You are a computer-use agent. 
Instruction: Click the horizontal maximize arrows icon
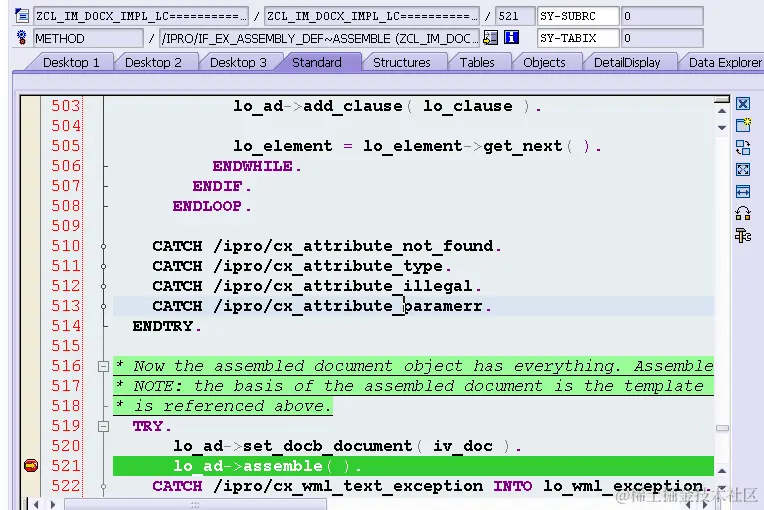click(x=743, y=191)
